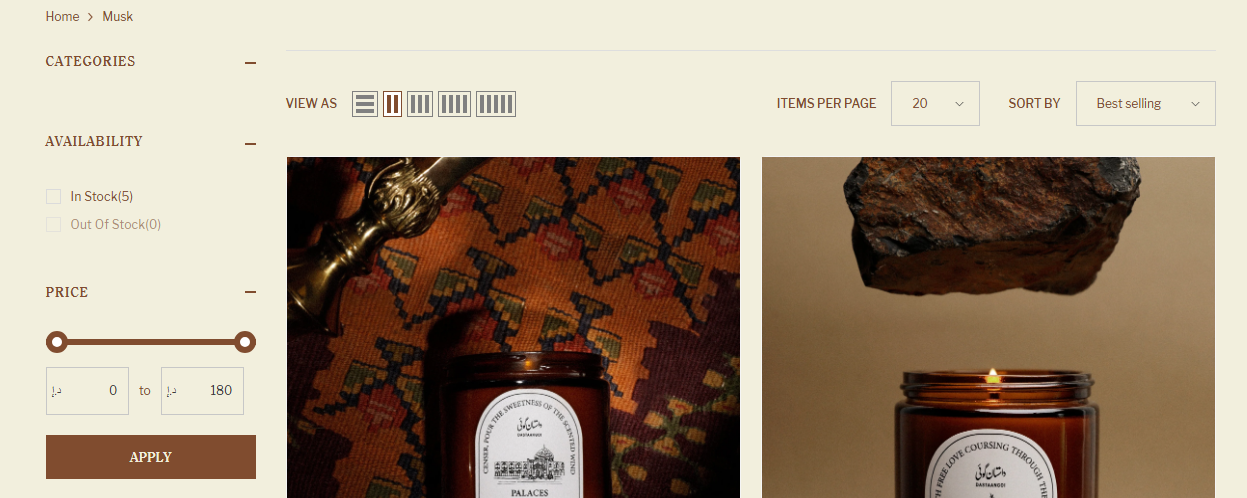This screenshot has width=1247, height=498.
Task: Select the three-column grid view icon
Action: (x=420, y=104)
